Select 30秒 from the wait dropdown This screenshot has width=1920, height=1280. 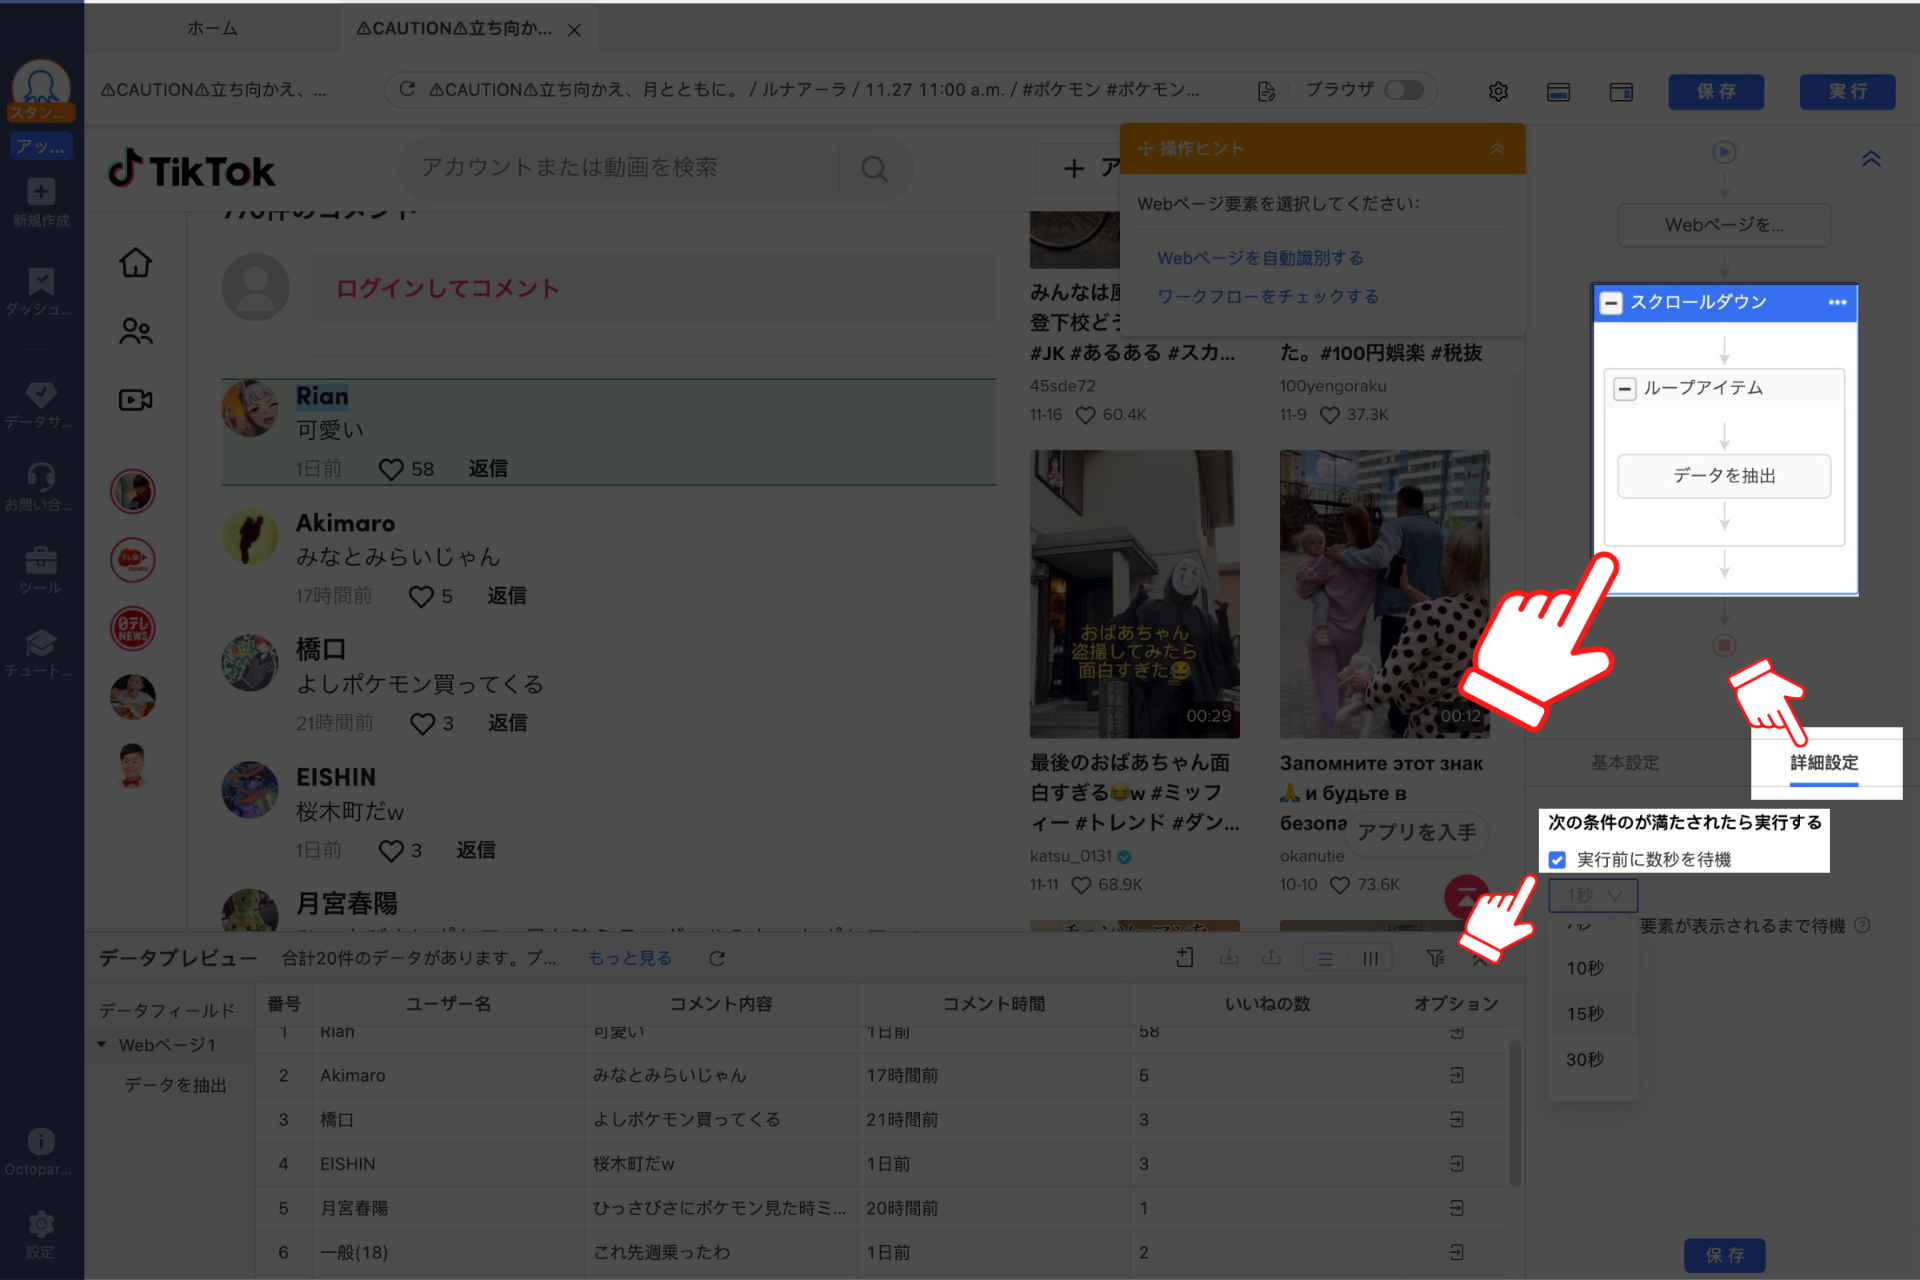point(1592,1059)
